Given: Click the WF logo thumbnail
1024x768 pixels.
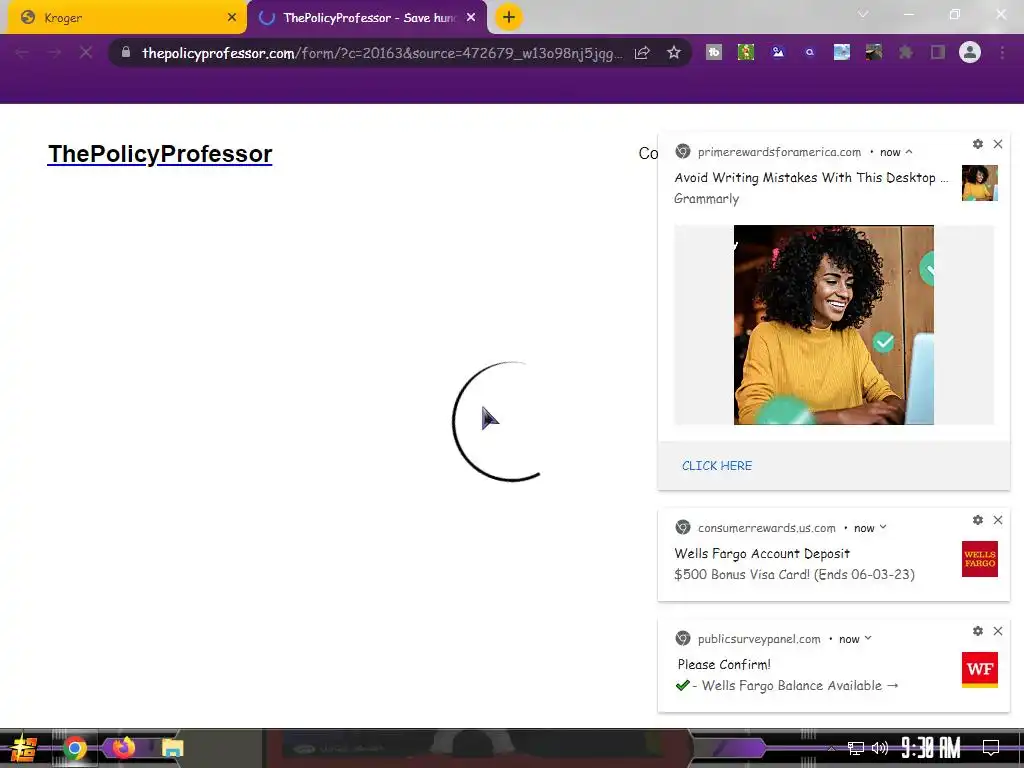Looking at the screenshot, I should pos(980,670).
